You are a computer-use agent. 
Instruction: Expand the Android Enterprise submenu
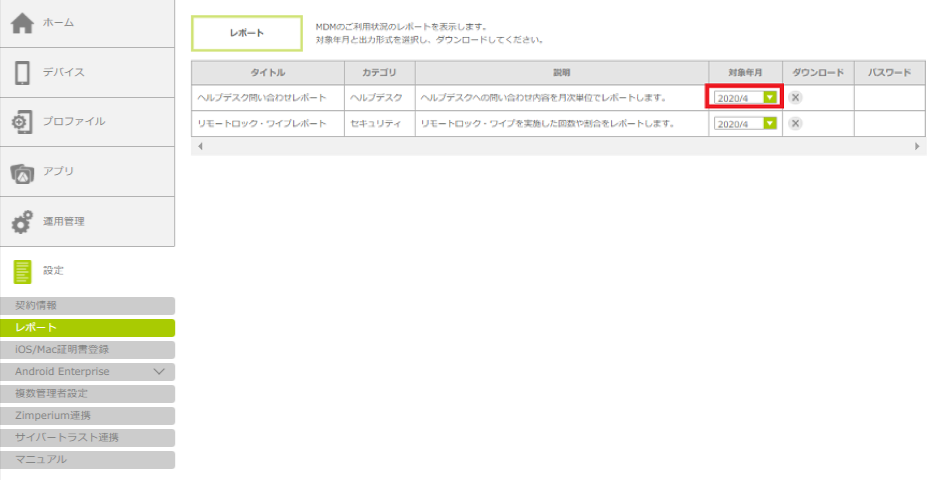click(x=158, y=372)
